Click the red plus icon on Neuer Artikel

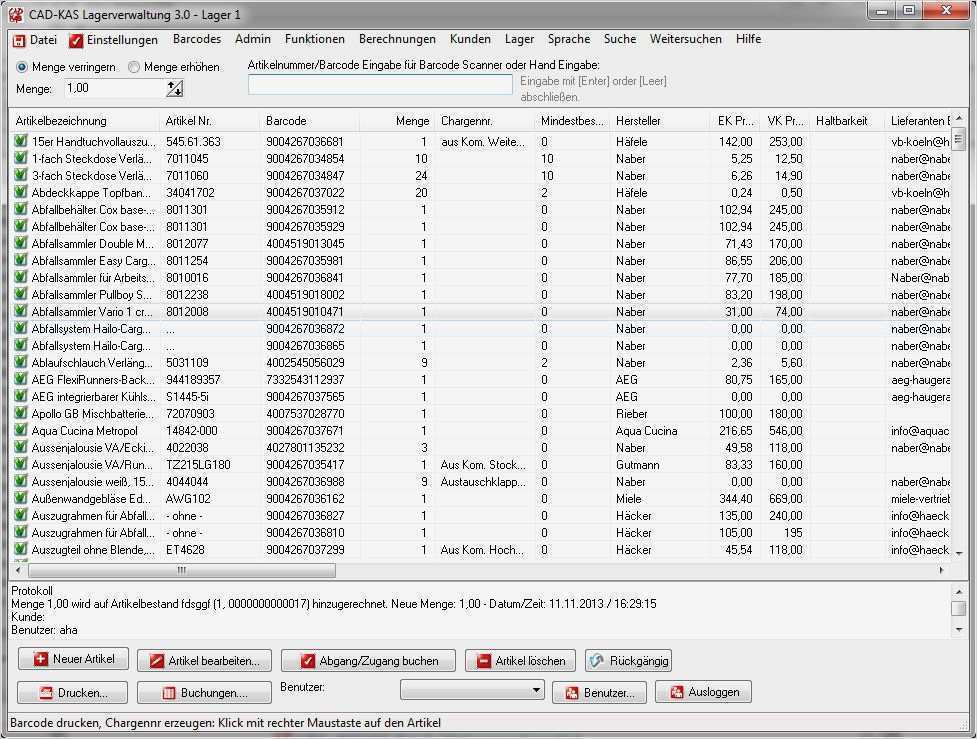click(x=41, y=659)
